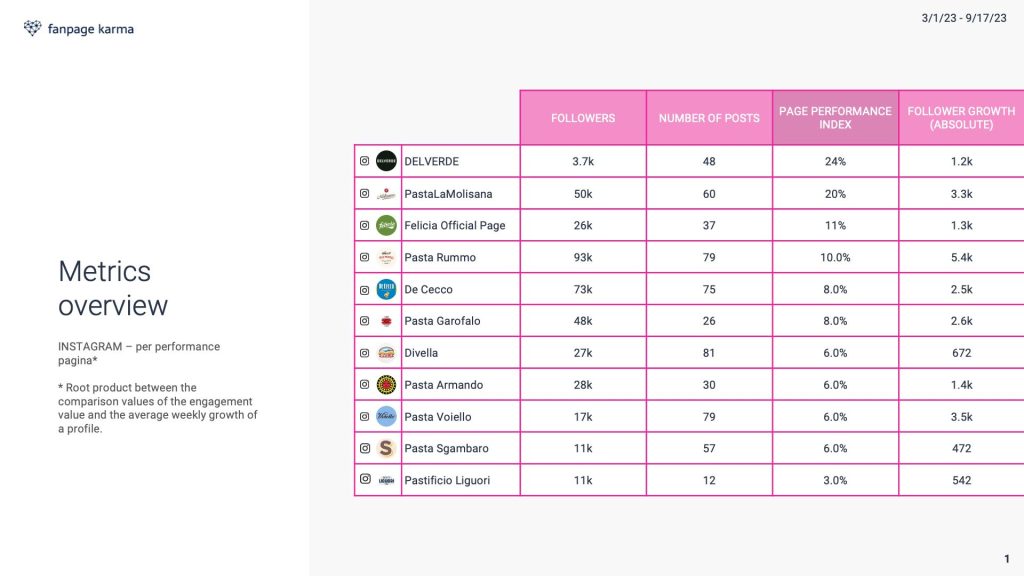This screenshot has width=1024, height=576.
Task: Click the Metrics overview title
Action: (x=113, y=288)
